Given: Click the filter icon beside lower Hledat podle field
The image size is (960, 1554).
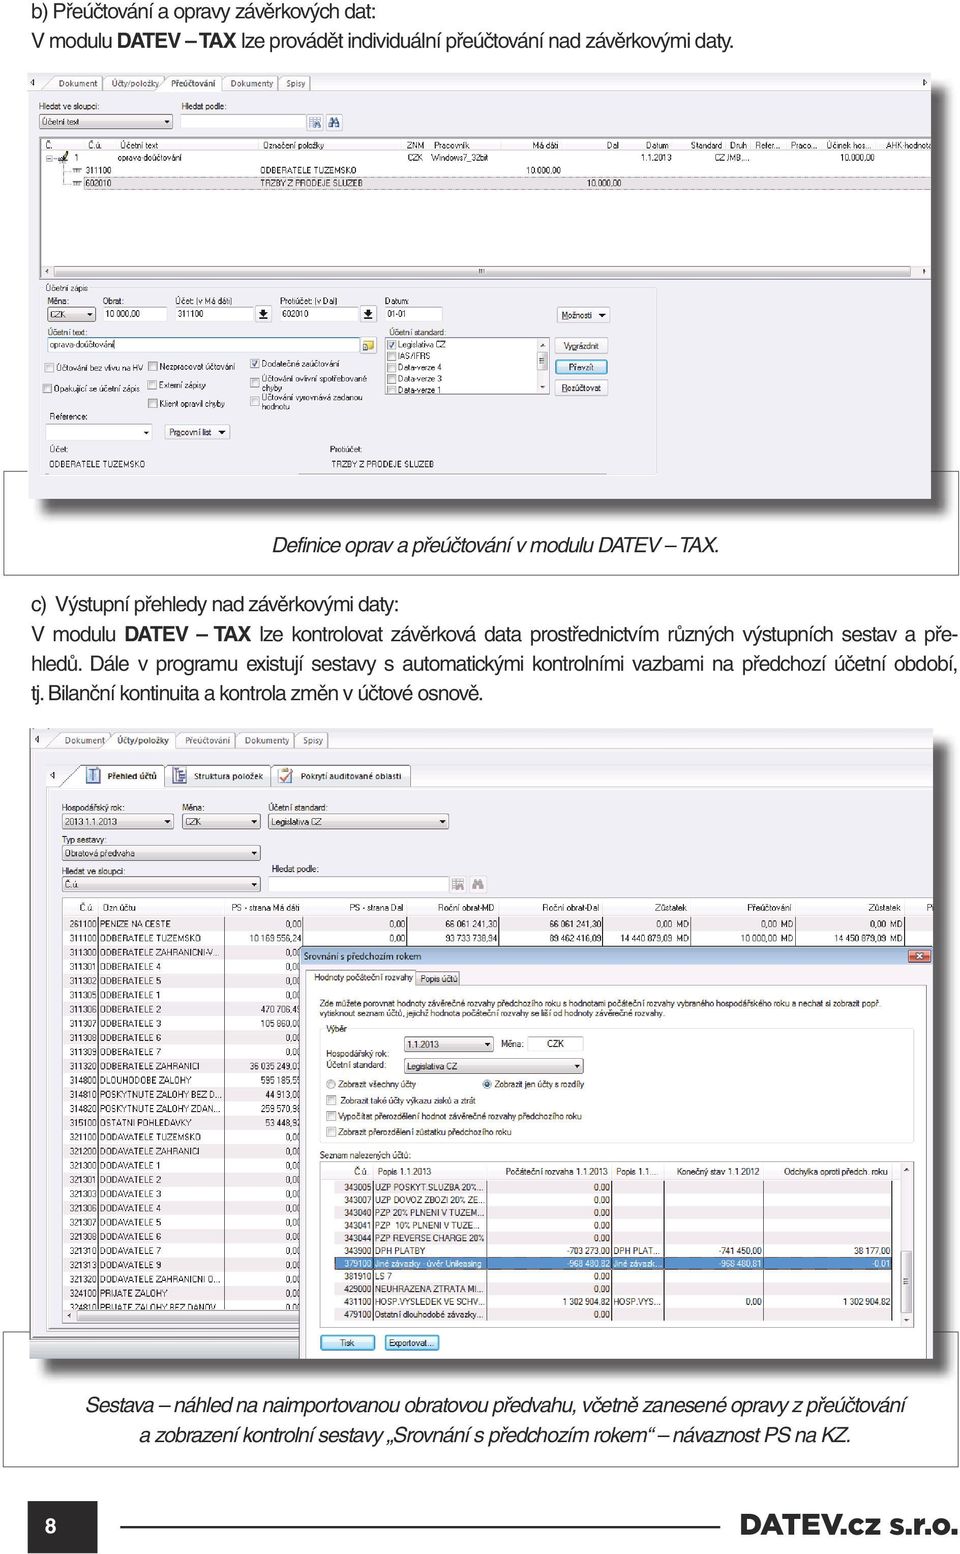Looking at the screenshot, I should pyautogui.click(x=457, y=884).
